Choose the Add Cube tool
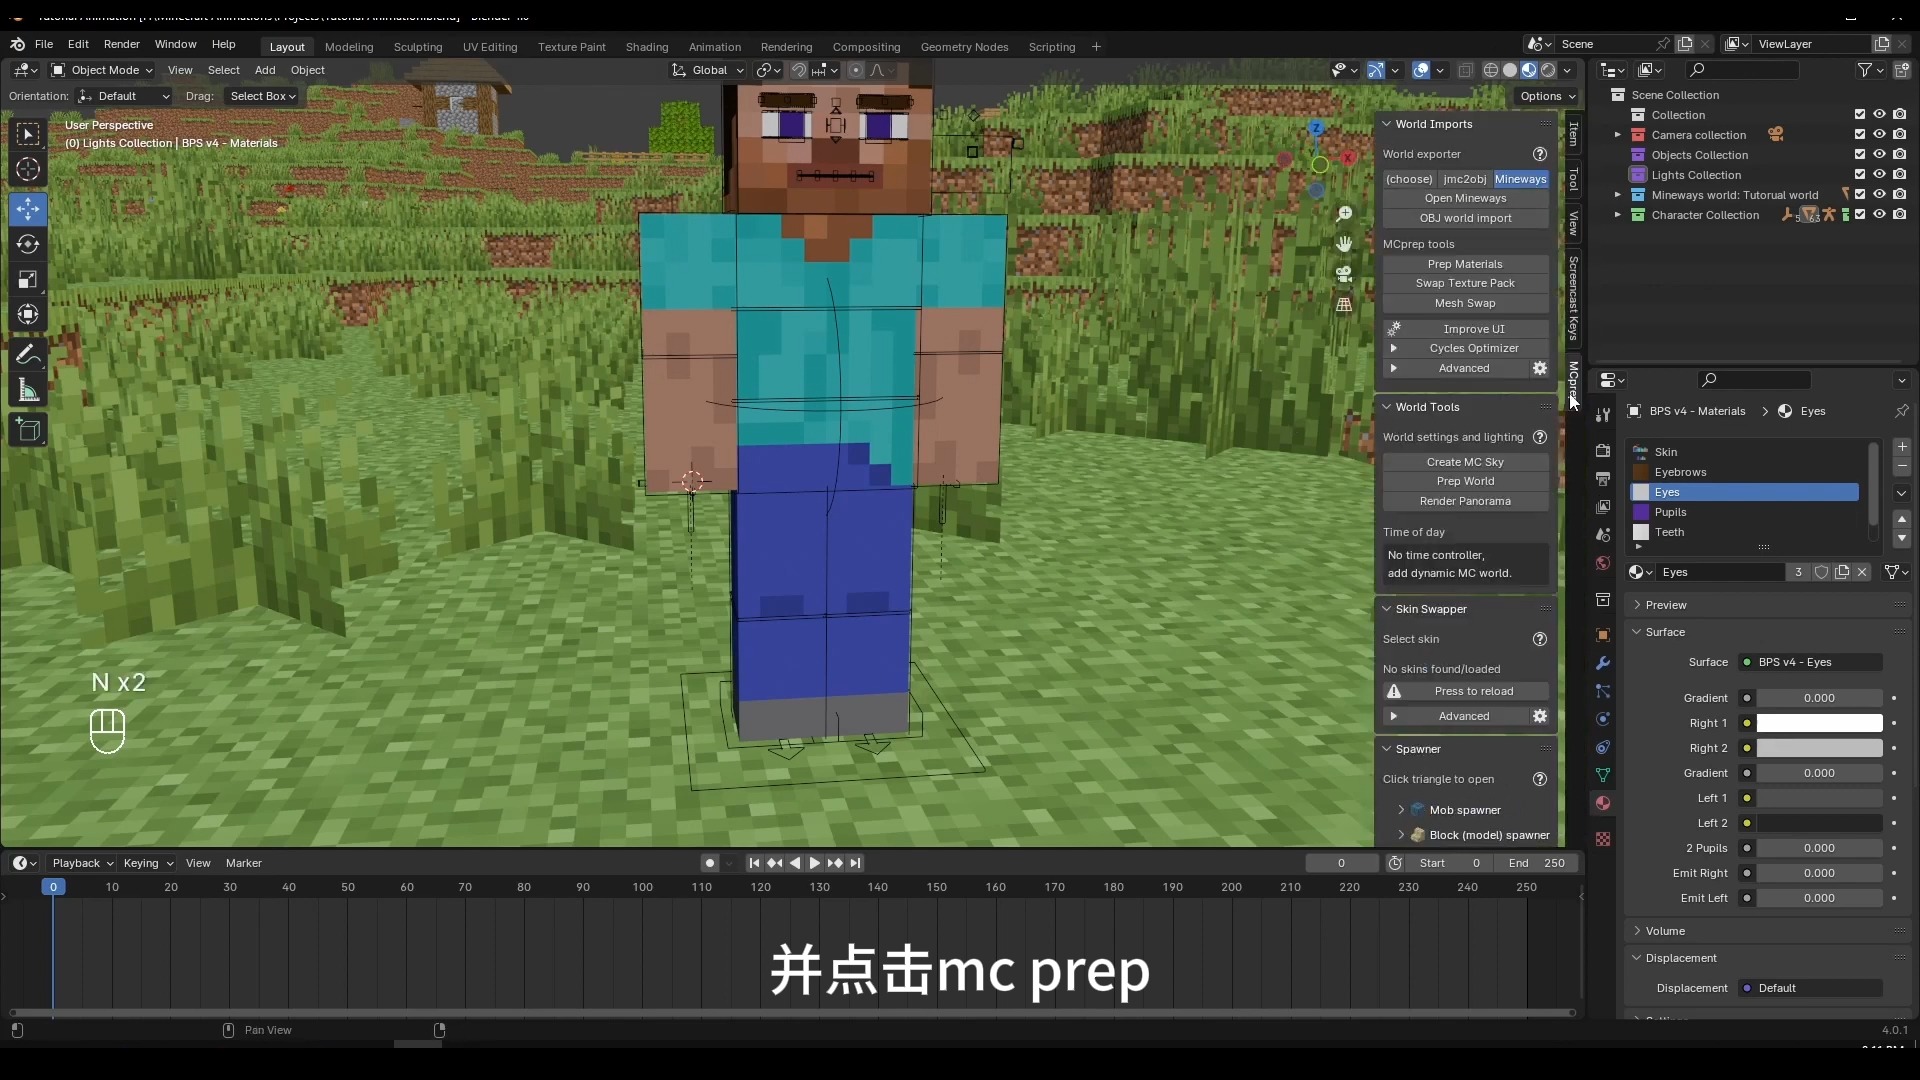The height and width of the screenshot is (1080, 1920). (28, 431)
